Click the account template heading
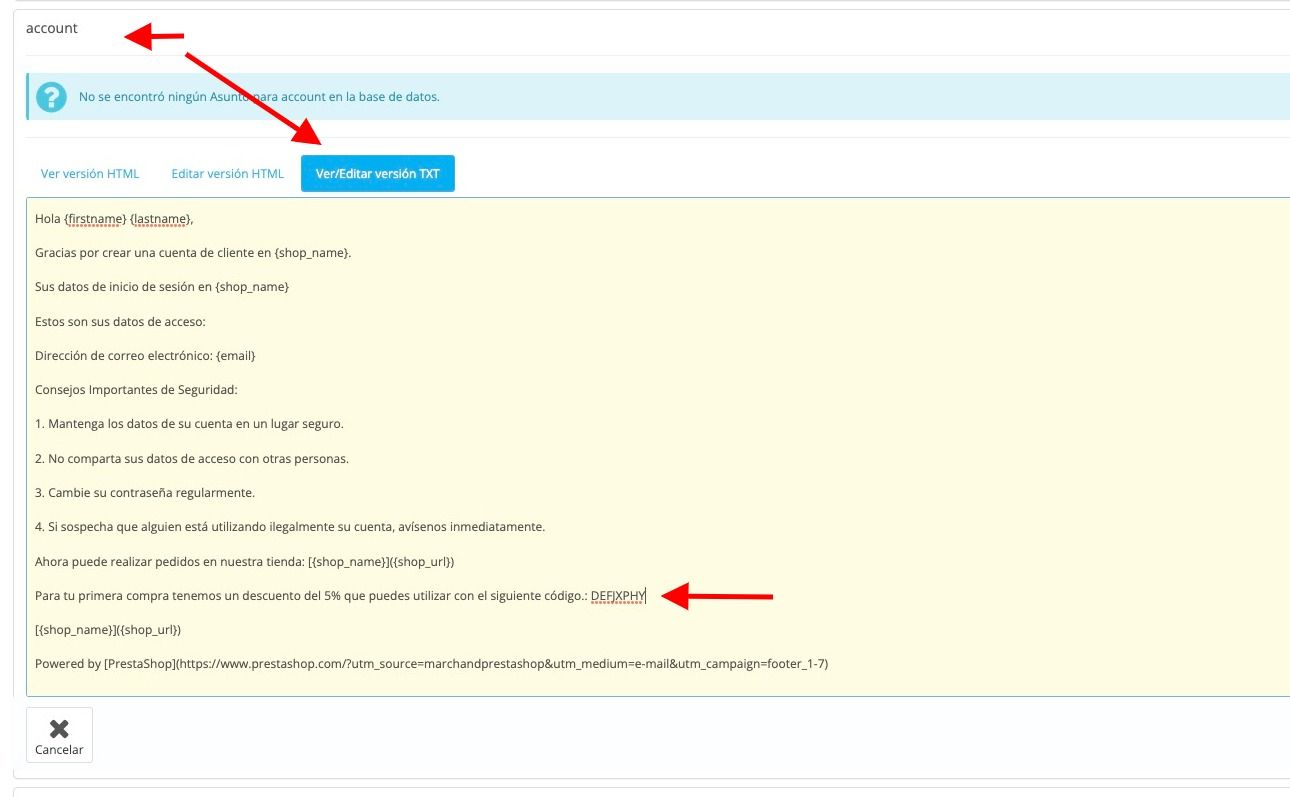Image resolution: width=1290 pixels, height=797 pixels. point(52,28)
